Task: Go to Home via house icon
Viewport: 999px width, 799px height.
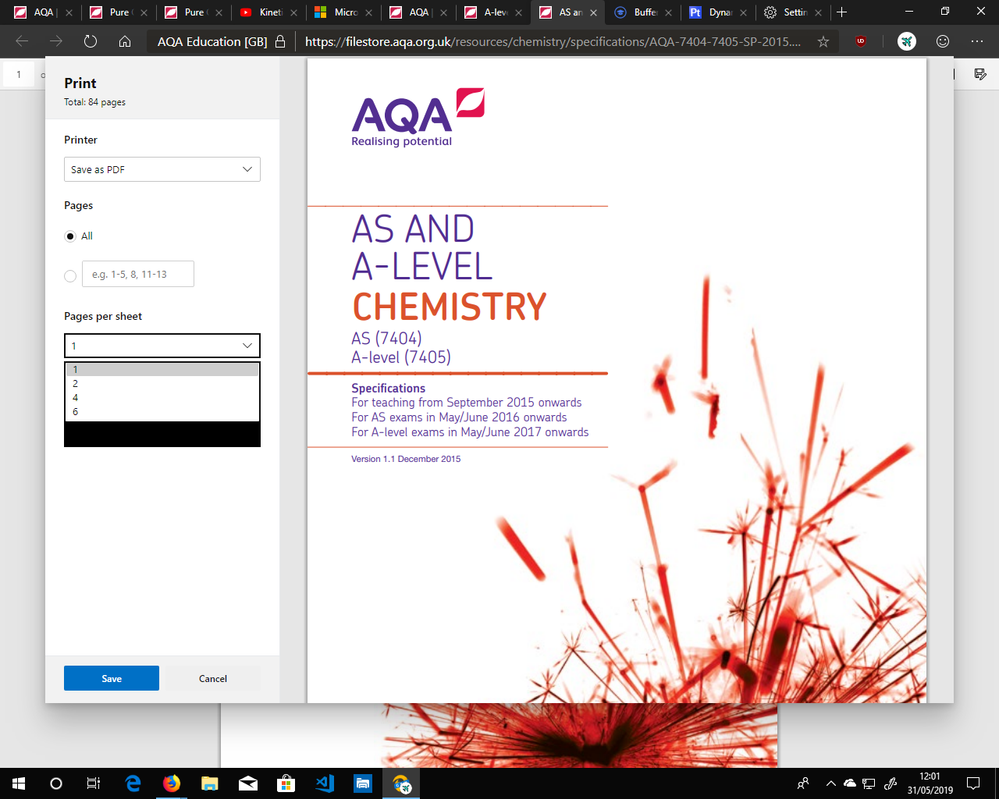Action: coord(125,41)
